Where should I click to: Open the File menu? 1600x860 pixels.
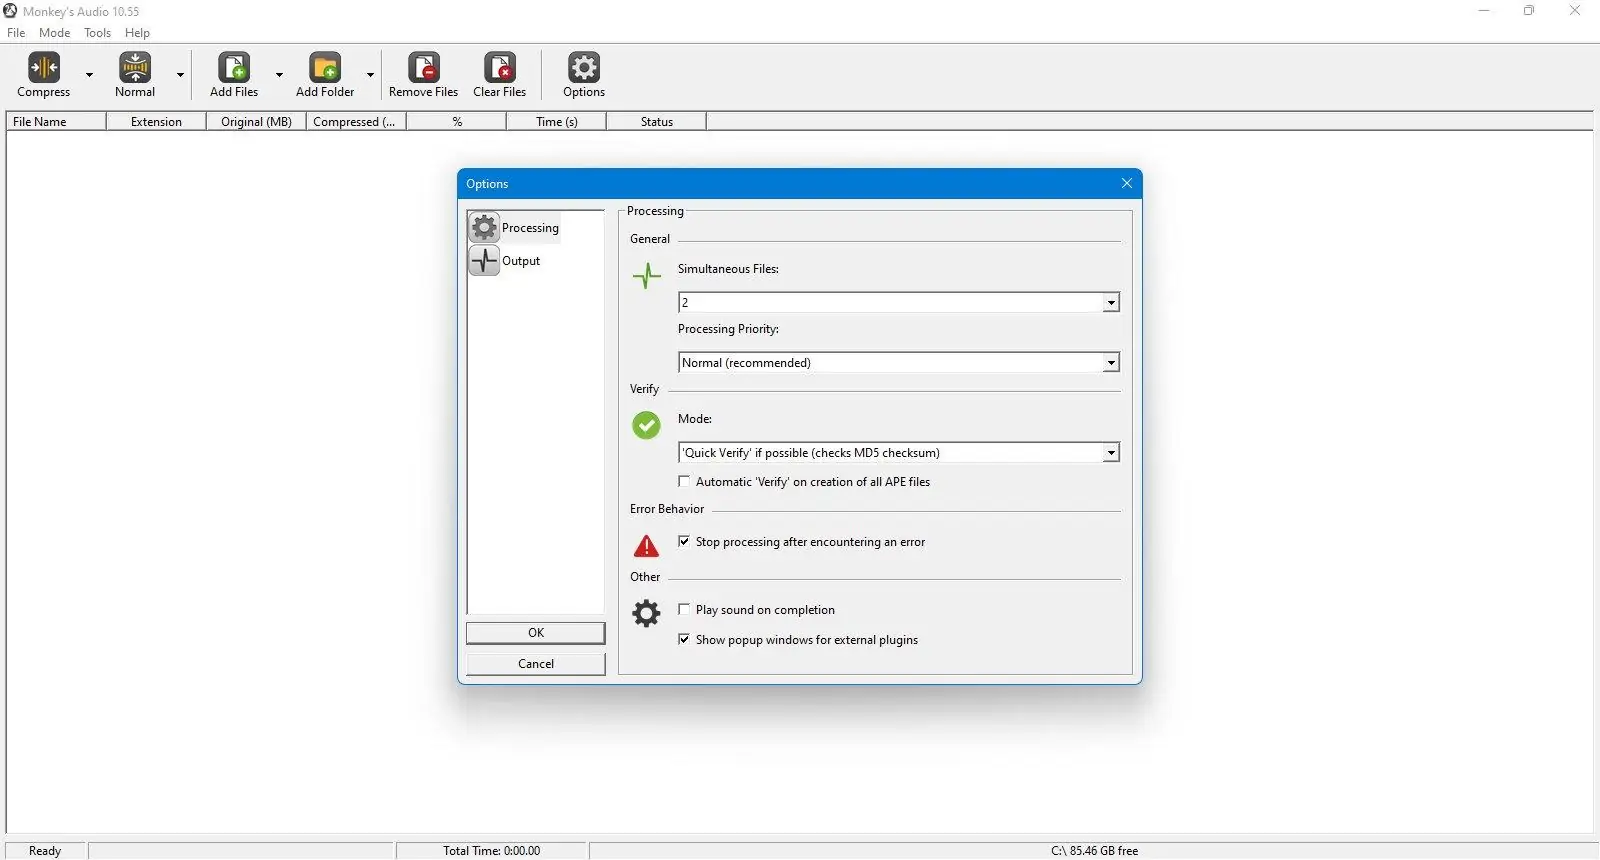click(x=16, y=33)
